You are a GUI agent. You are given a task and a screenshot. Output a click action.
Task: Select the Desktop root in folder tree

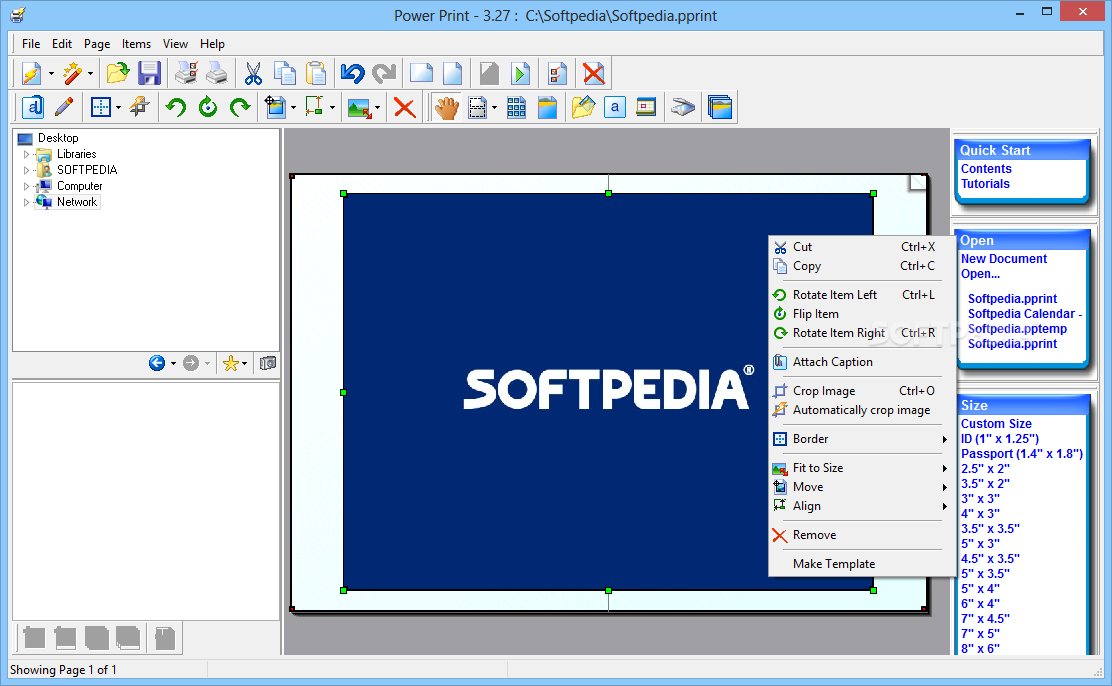point(58,138)
